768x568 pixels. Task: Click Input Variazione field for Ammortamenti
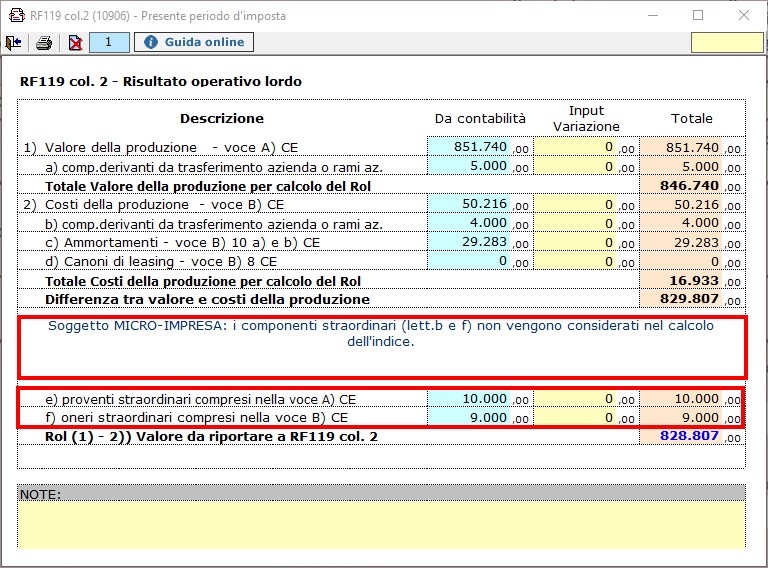[575, 242]
